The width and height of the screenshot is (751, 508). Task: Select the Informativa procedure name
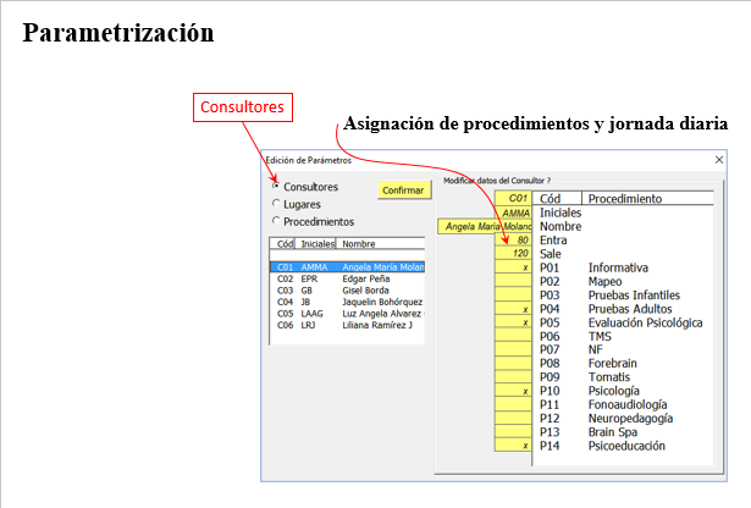click(618, 268)
